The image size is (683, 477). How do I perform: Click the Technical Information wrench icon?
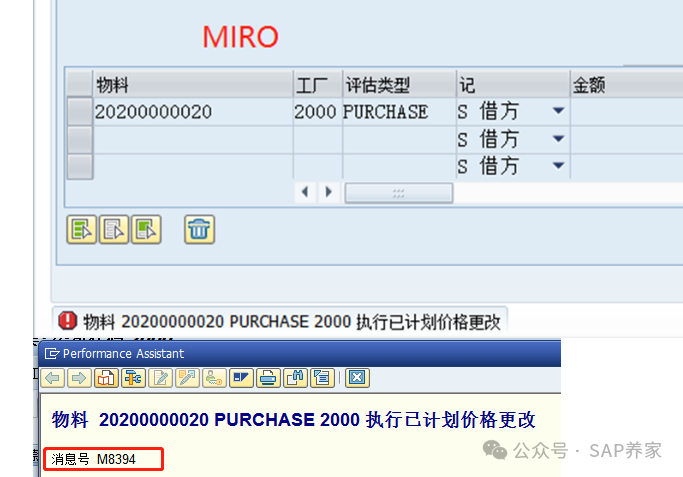pyautogui.click(x=133, y=378)
